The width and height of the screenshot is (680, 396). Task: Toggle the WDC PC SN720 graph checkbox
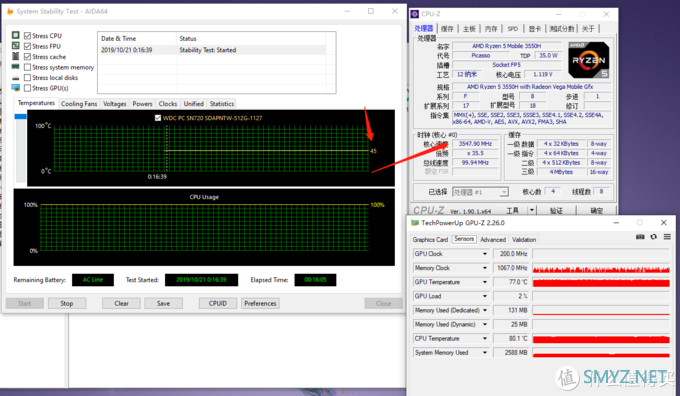click(158, 118)
